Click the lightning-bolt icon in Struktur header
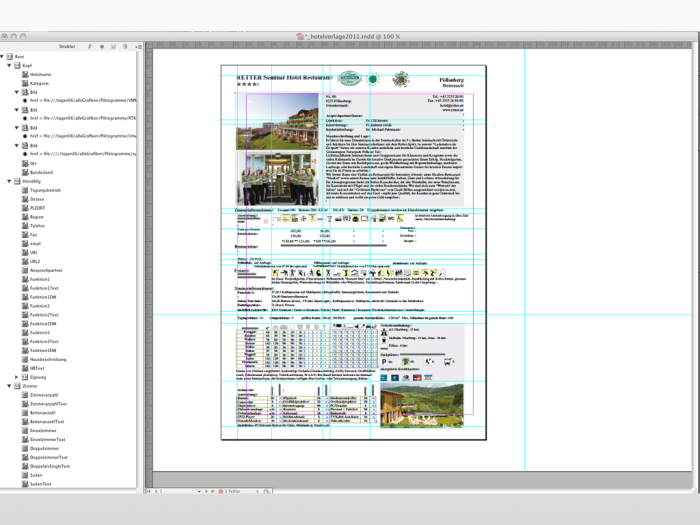 (90, 46)
